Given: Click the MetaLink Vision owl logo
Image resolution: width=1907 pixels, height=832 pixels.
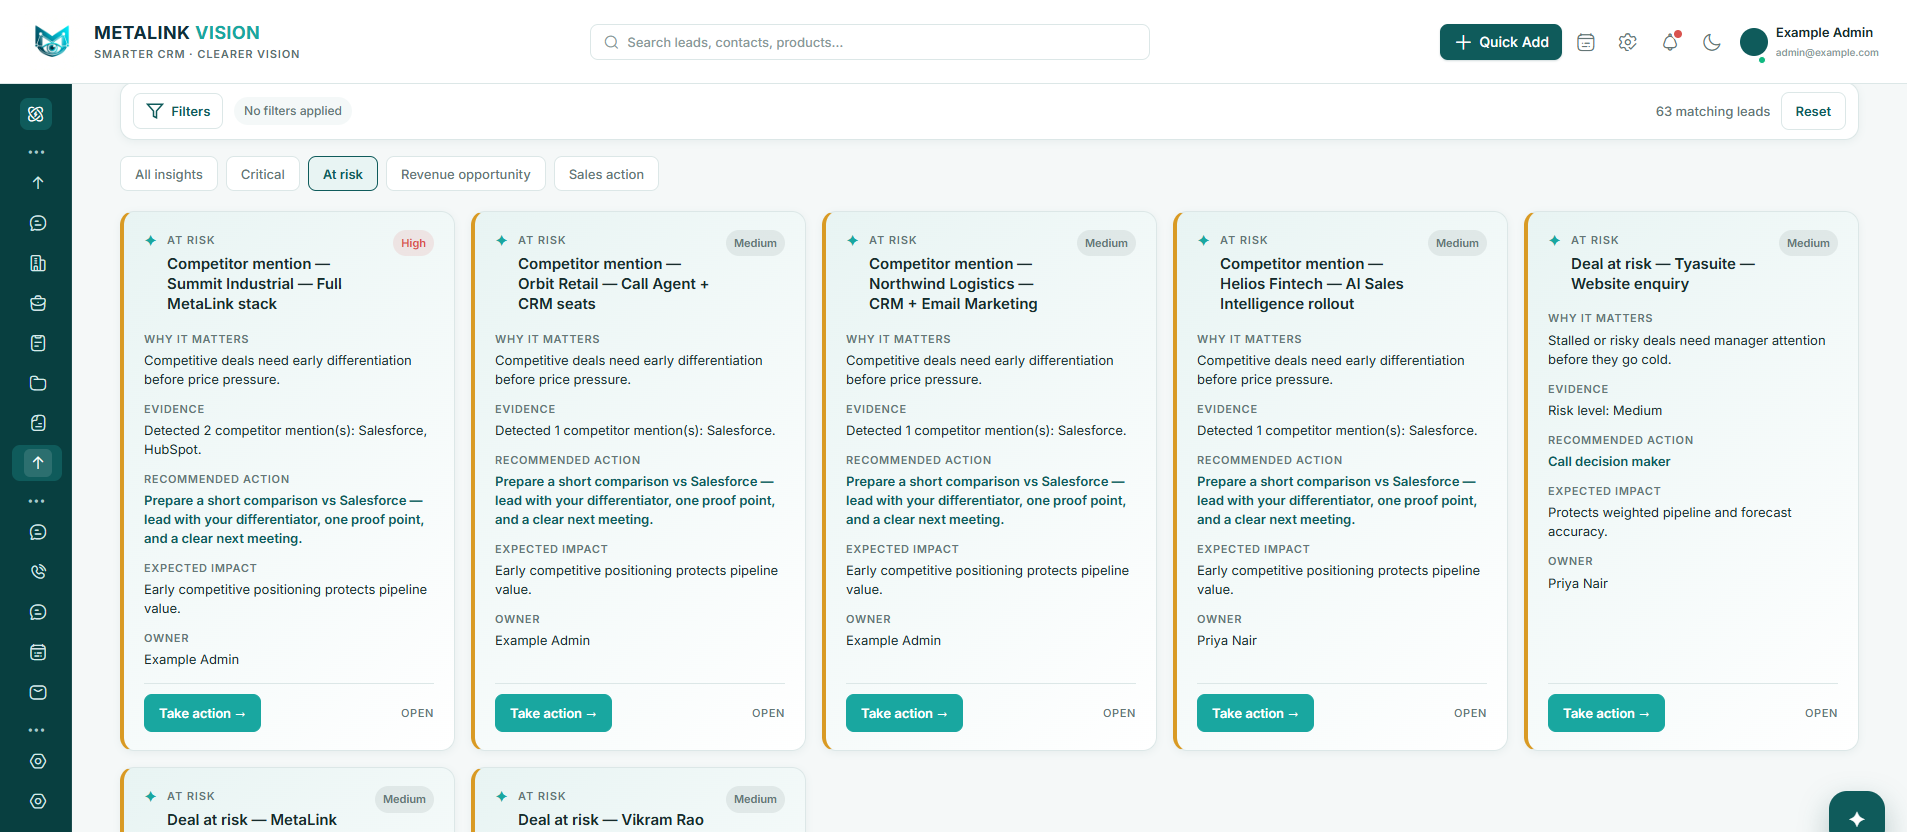Looking at the screenshot, I should [52, 41].
